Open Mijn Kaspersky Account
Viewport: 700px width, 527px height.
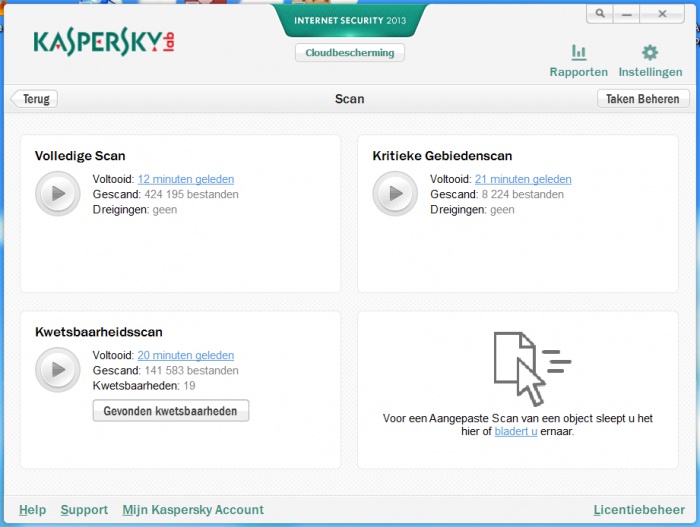[x=193, y=510]
